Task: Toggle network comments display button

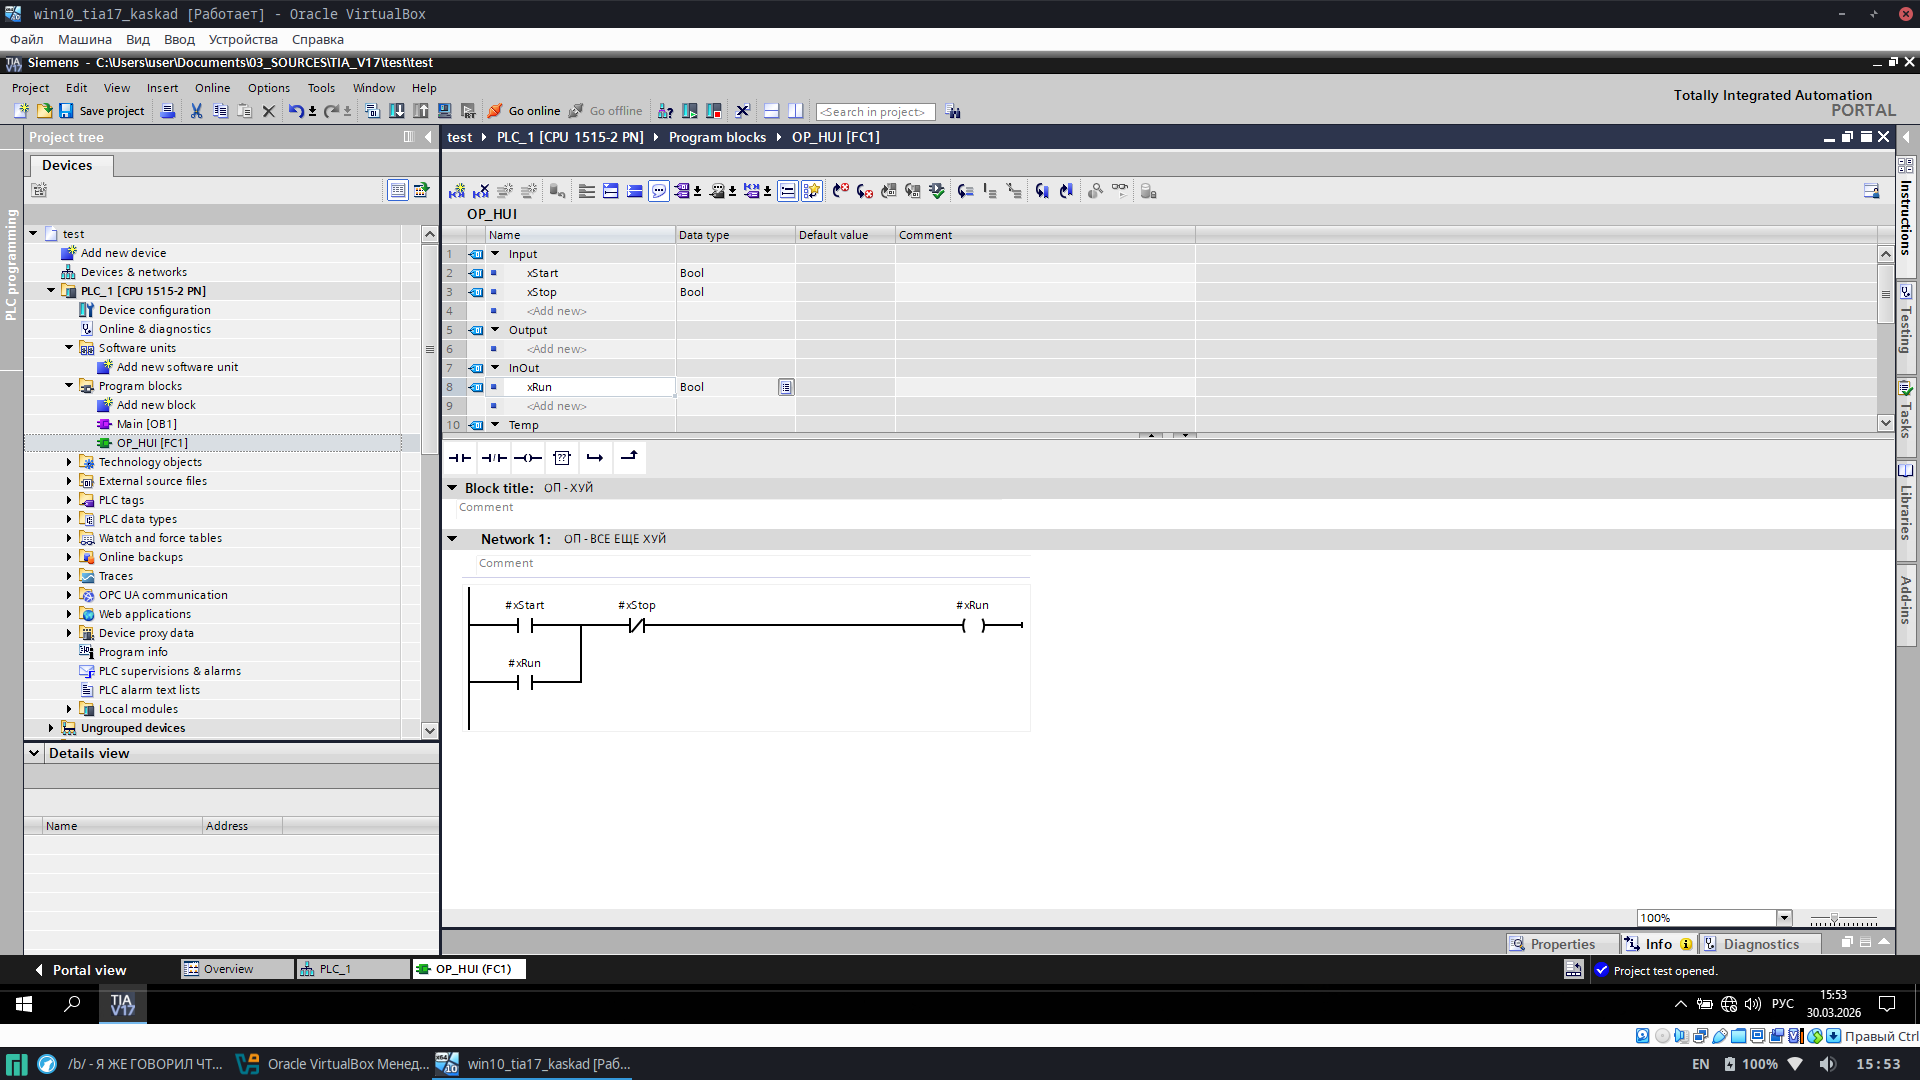Action: point(659,191)
